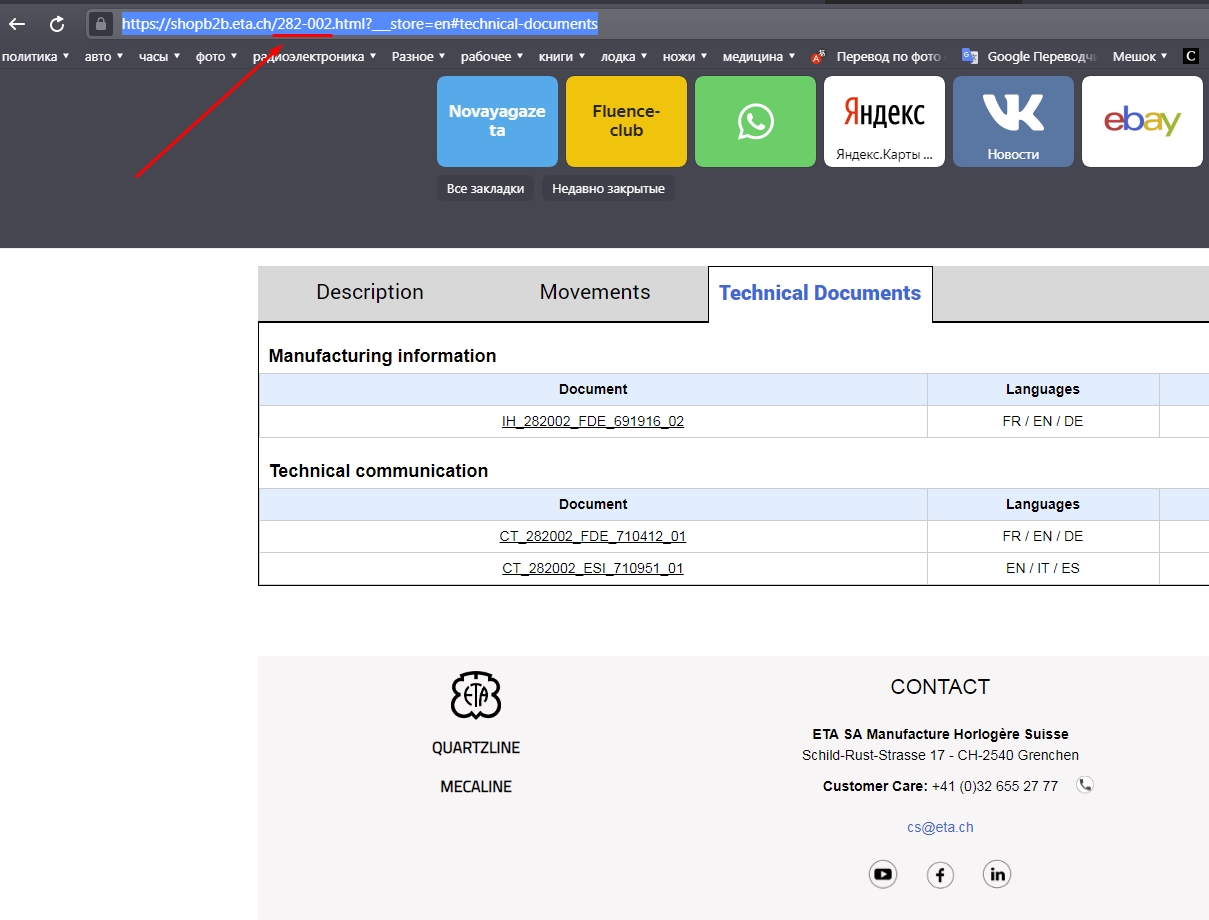This screenshot has width=1209, height=920.
Task: Click the browser back arrow
Action: [x=17, y=24]
